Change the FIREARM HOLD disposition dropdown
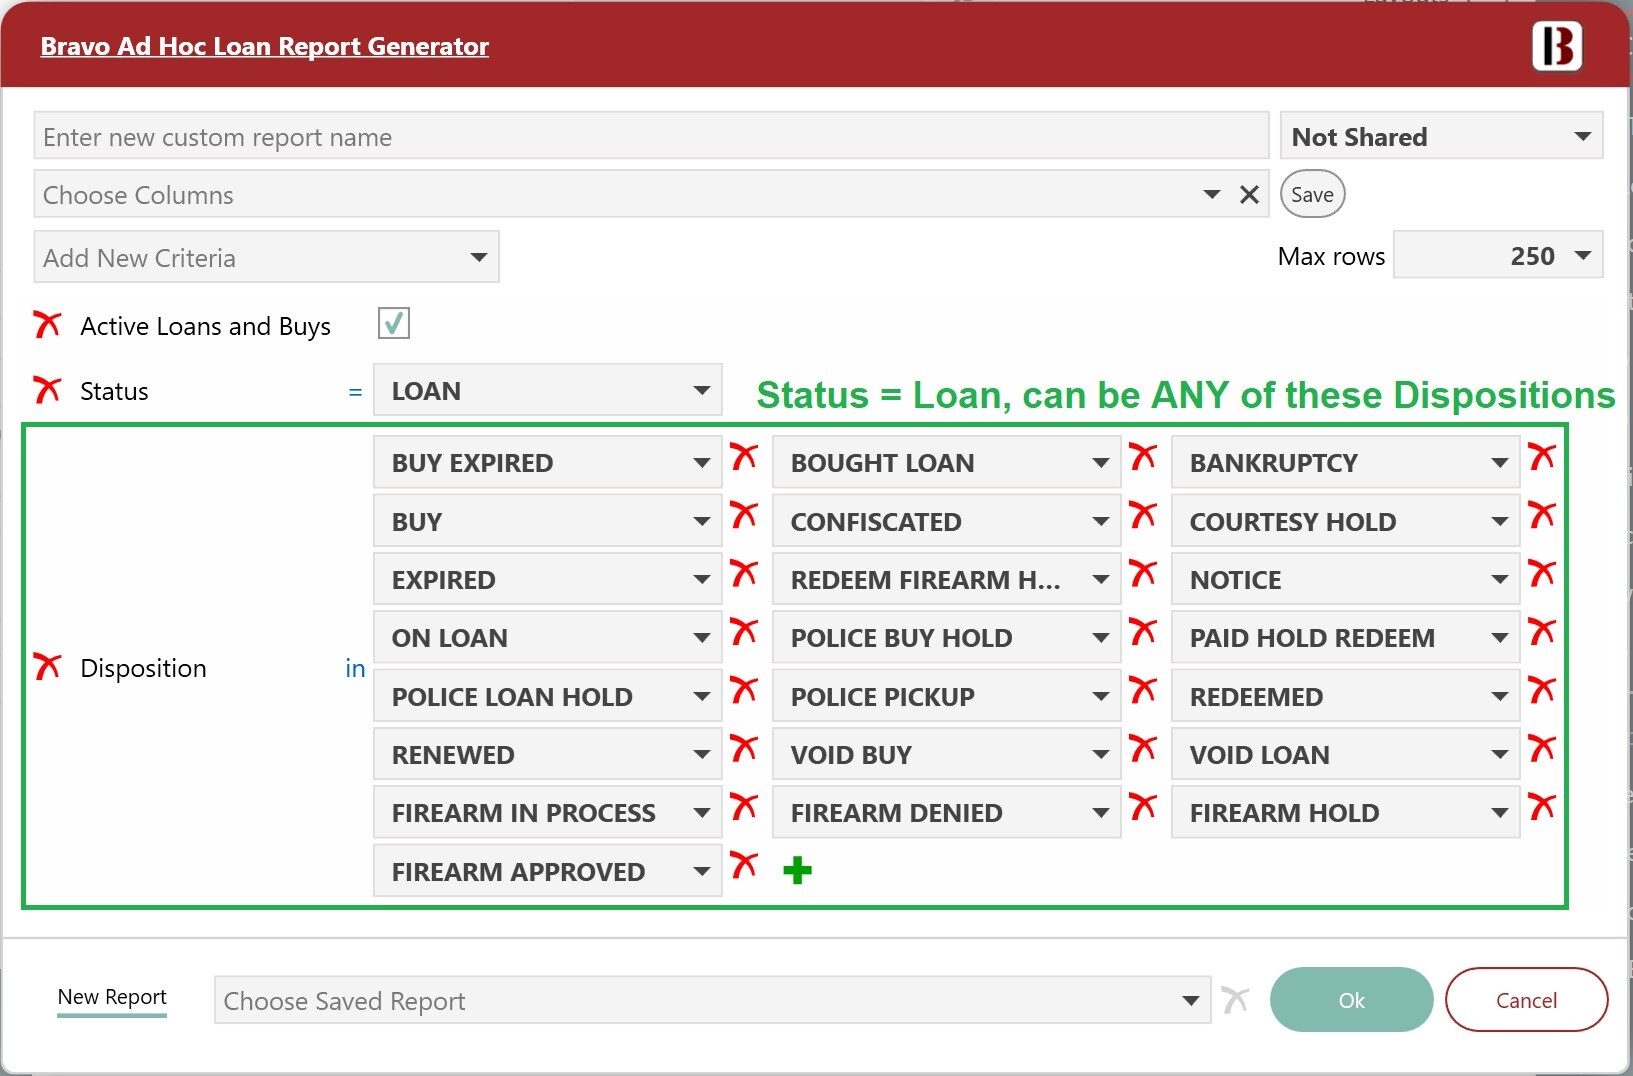This screenshot has width=1633, height=1076. [x=1345, y=813]
